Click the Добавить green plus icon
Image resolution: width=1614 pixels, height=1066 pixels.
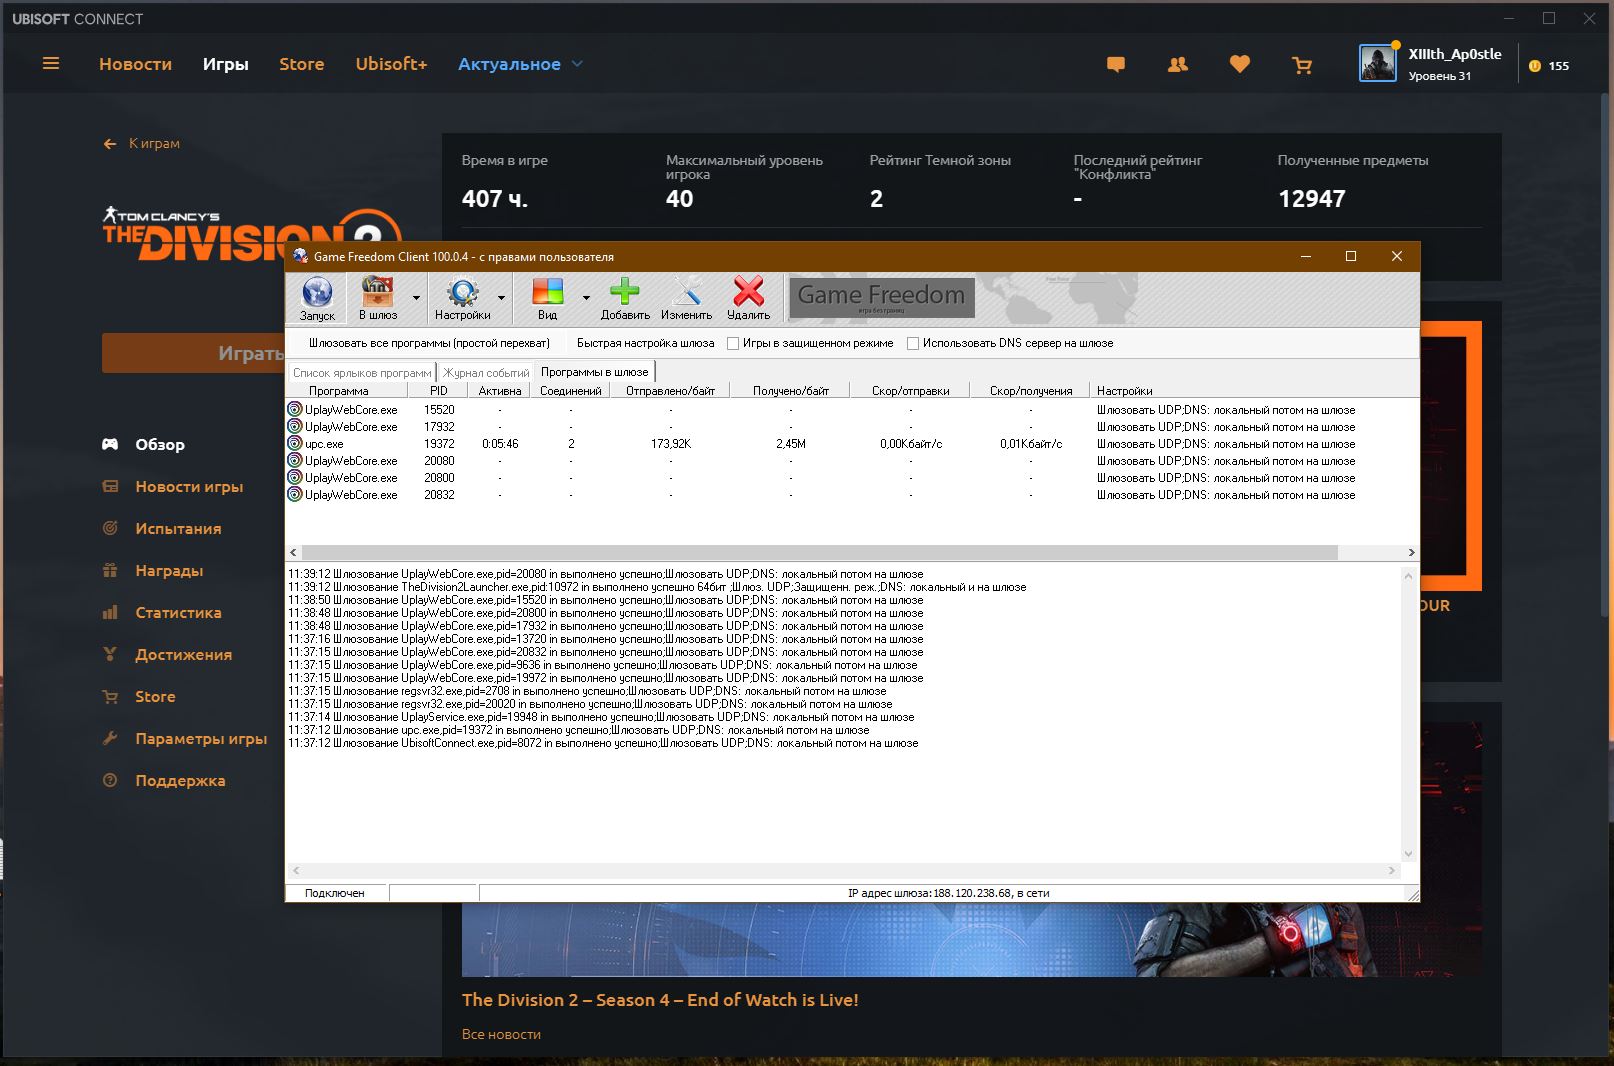pyautogui.click(x=625, y=293)
